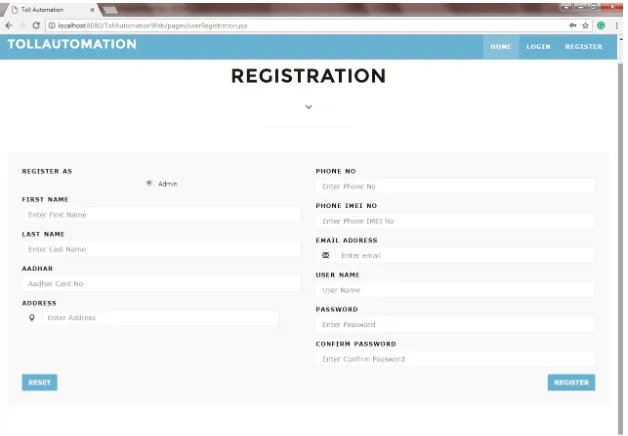Click the Reset button
The image size is (628, 436).
[40, 382]
